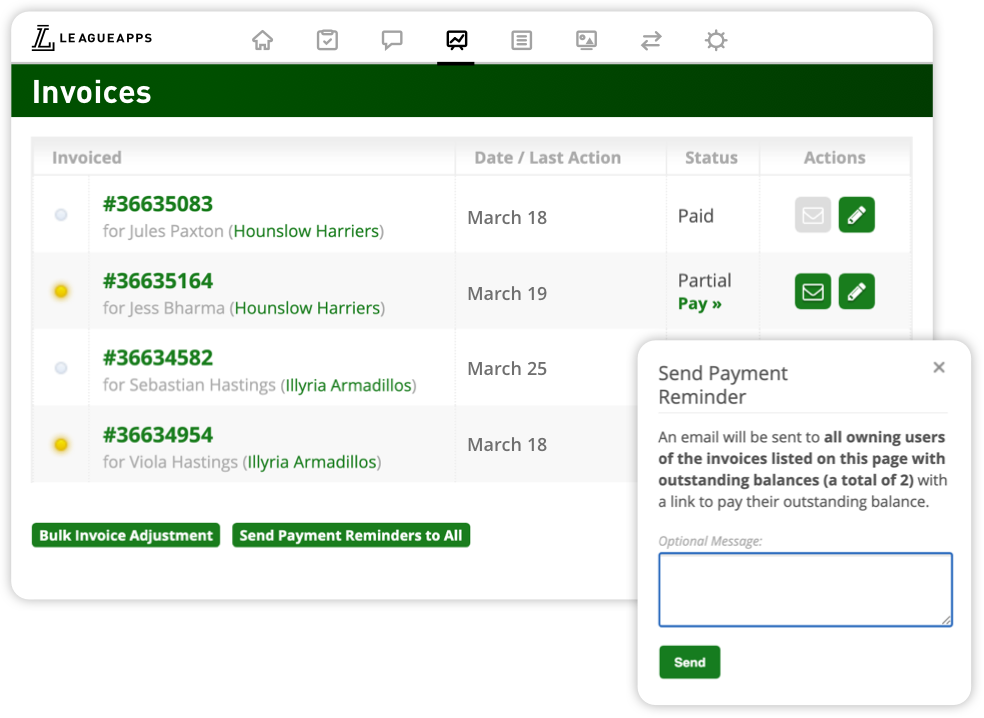The image size is (984, 718).
Task: Click the Actions column header
Action: 835,158
